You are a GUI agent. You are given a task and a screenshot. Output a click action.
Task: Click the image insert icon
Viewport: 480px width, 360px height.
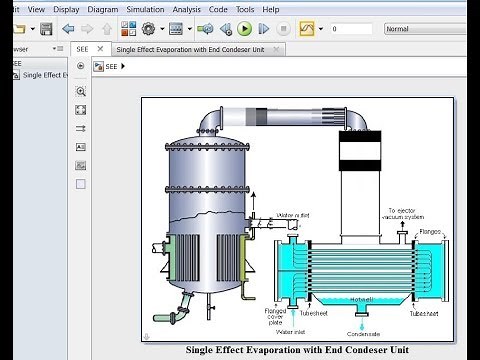coord(81,165)
